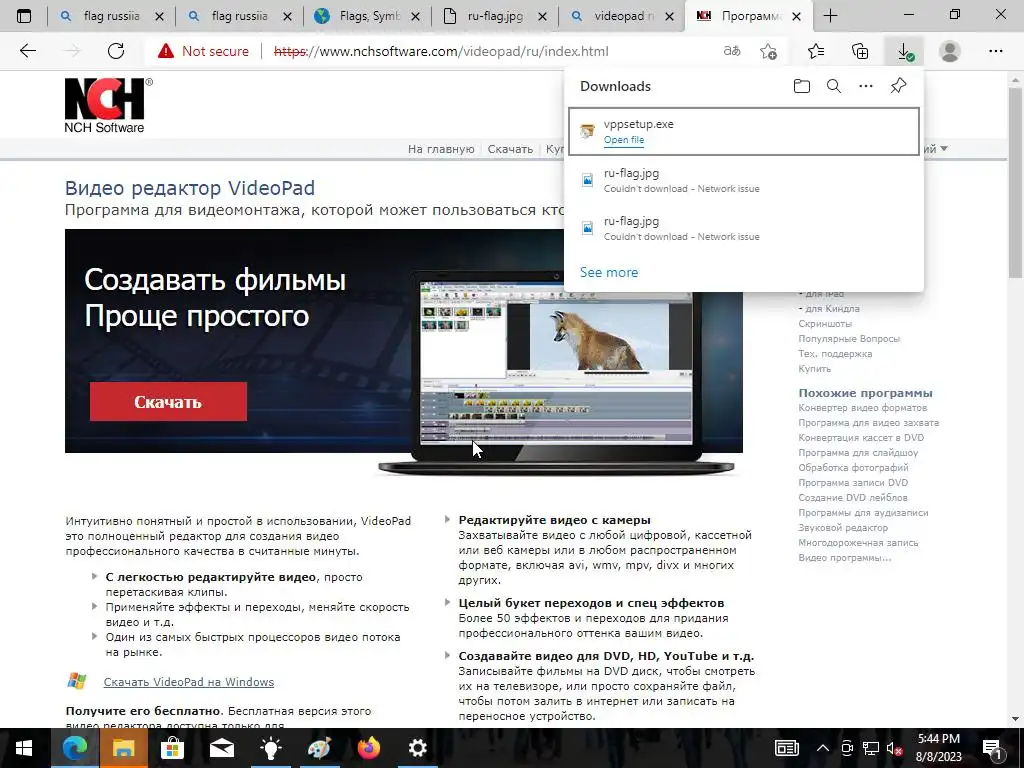Open the Favorites list icon
Image resolution: width=1024 pixels, height=768 pixels.
[816, 51]
